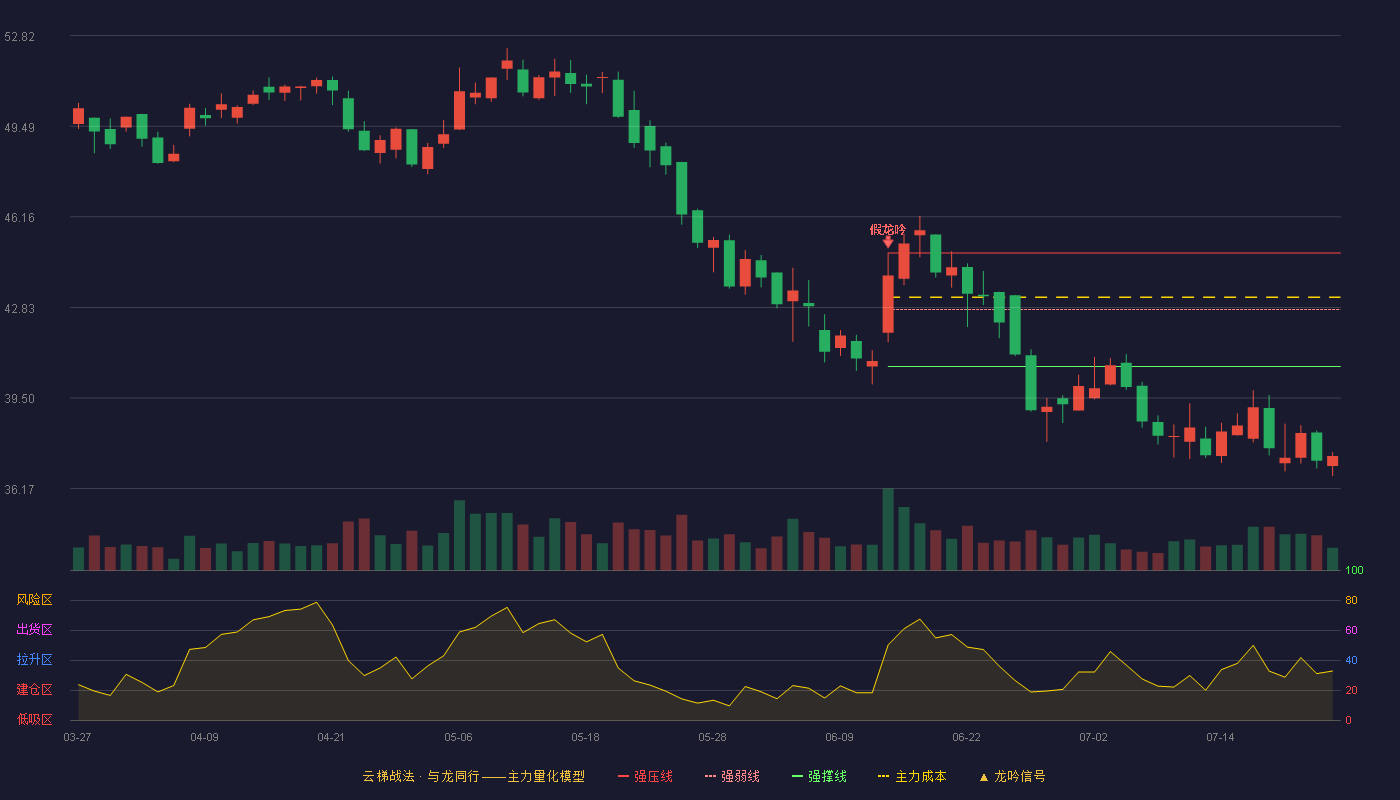Image resolution: width=1400 pixels, height=800 pixels.
Task: Click the green 强撑线 support line
Action: point(1114,367)
